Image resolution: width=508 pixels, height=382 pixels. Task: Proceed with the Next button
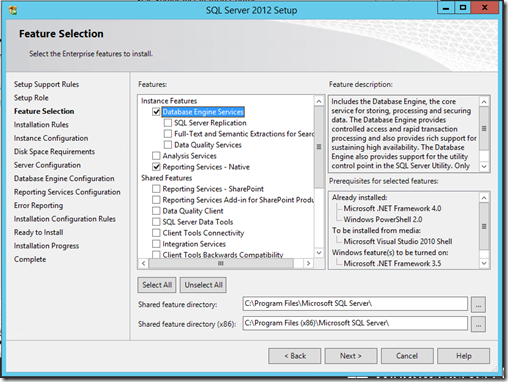click(x=351, y=356)
